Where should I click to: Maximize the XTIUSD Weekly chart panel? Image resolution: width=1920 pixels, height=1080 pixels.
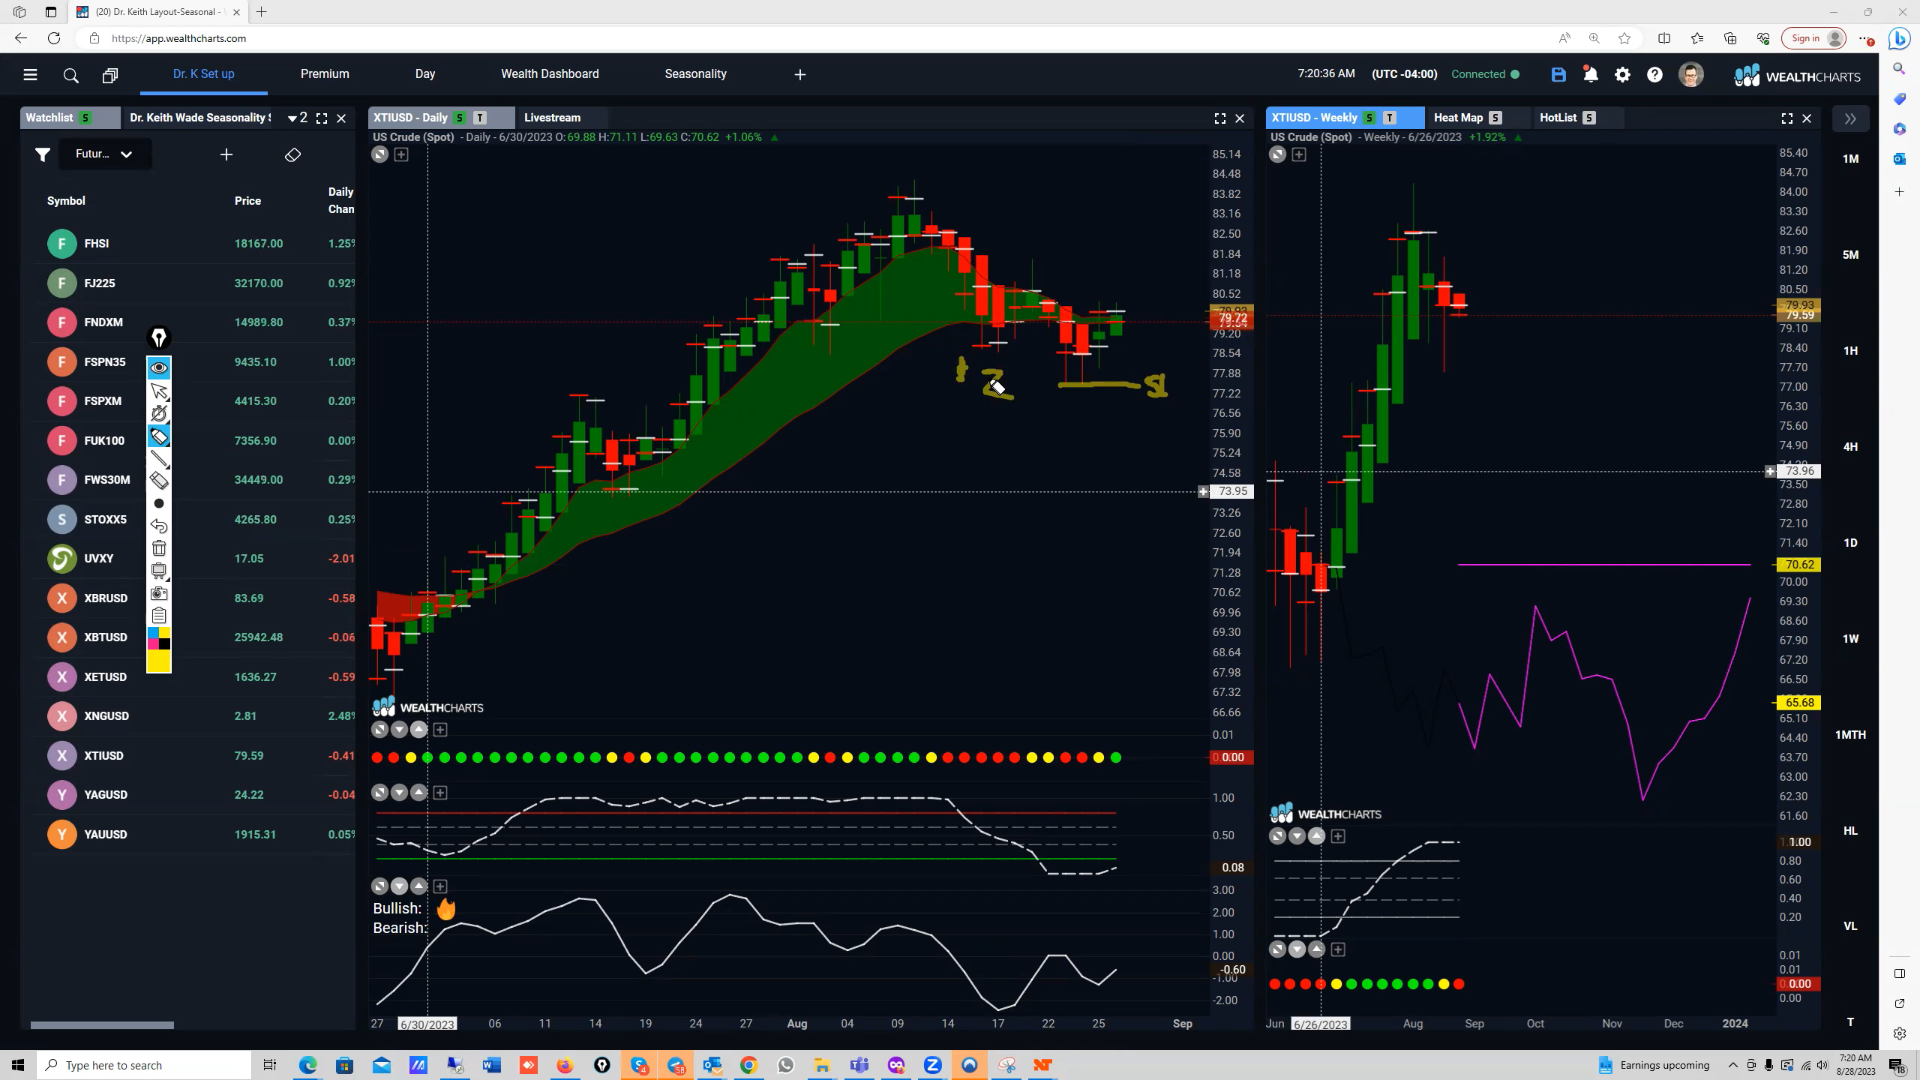[x=1787, y=118]
